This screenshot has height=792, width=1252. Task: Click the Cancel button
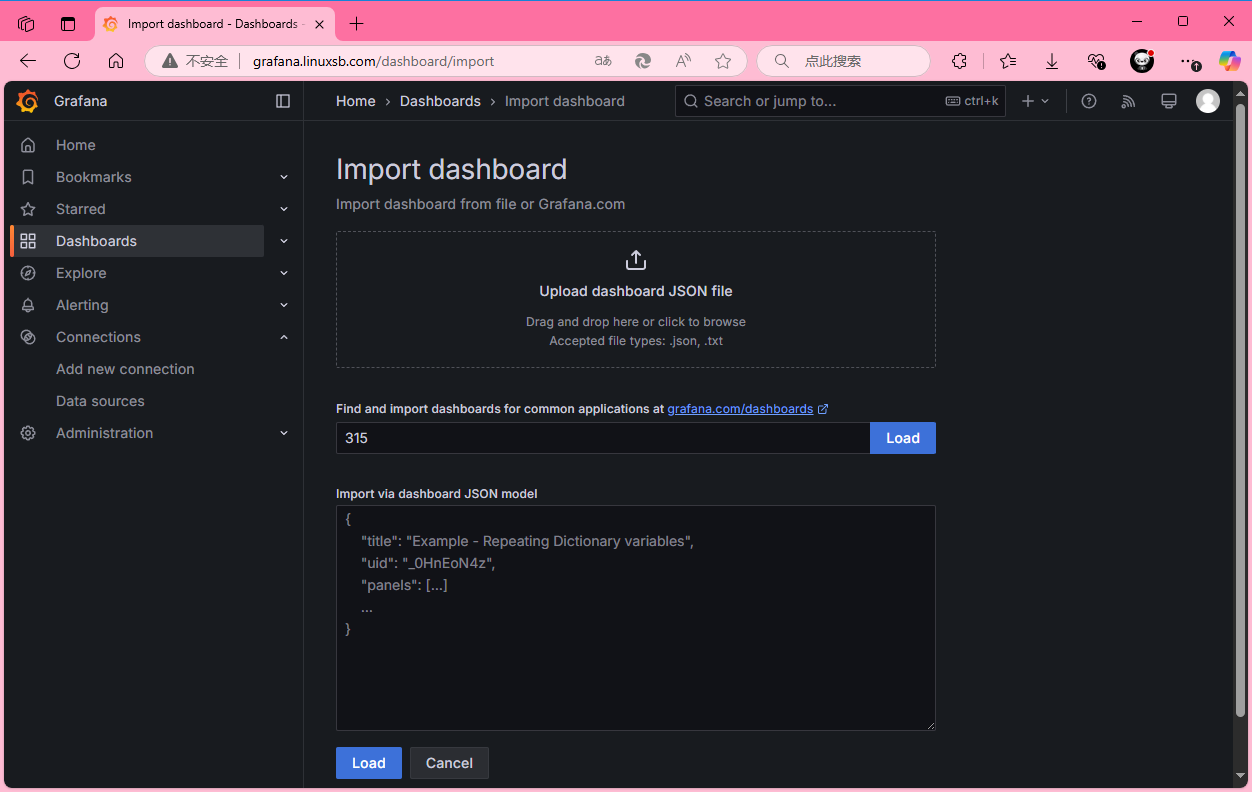449,763
